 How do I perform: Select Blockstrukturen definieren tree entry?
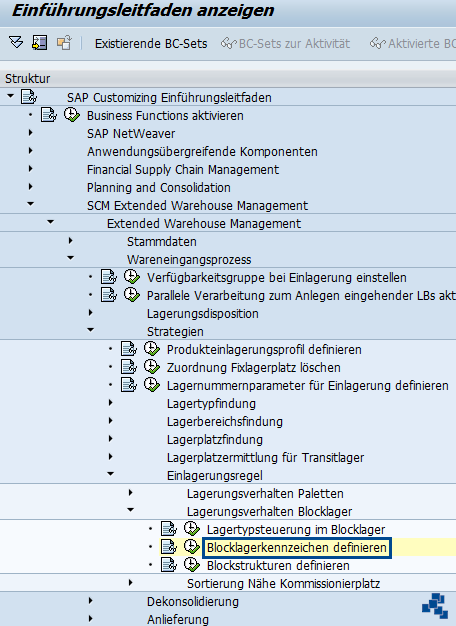click(278, 565)
